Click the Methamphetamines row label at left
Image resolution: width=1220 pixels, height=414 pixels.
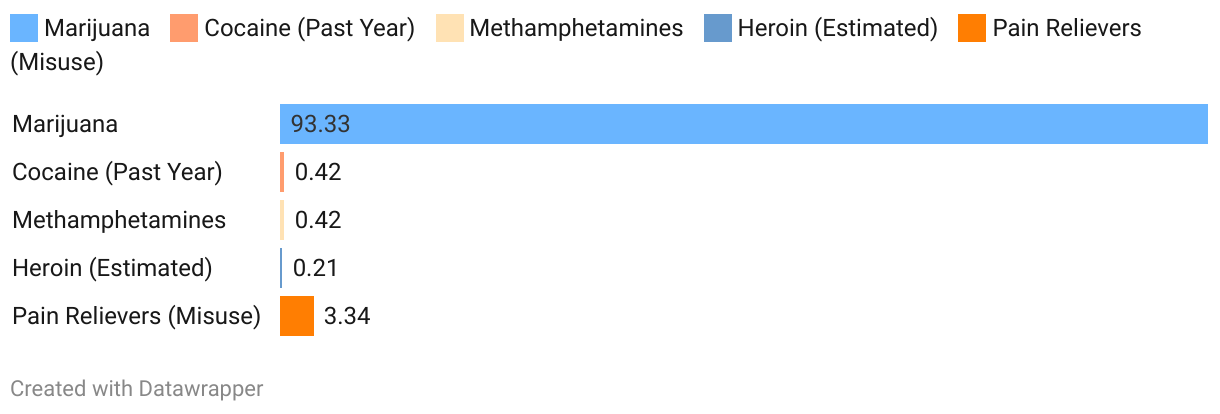[x=119, y=220]
